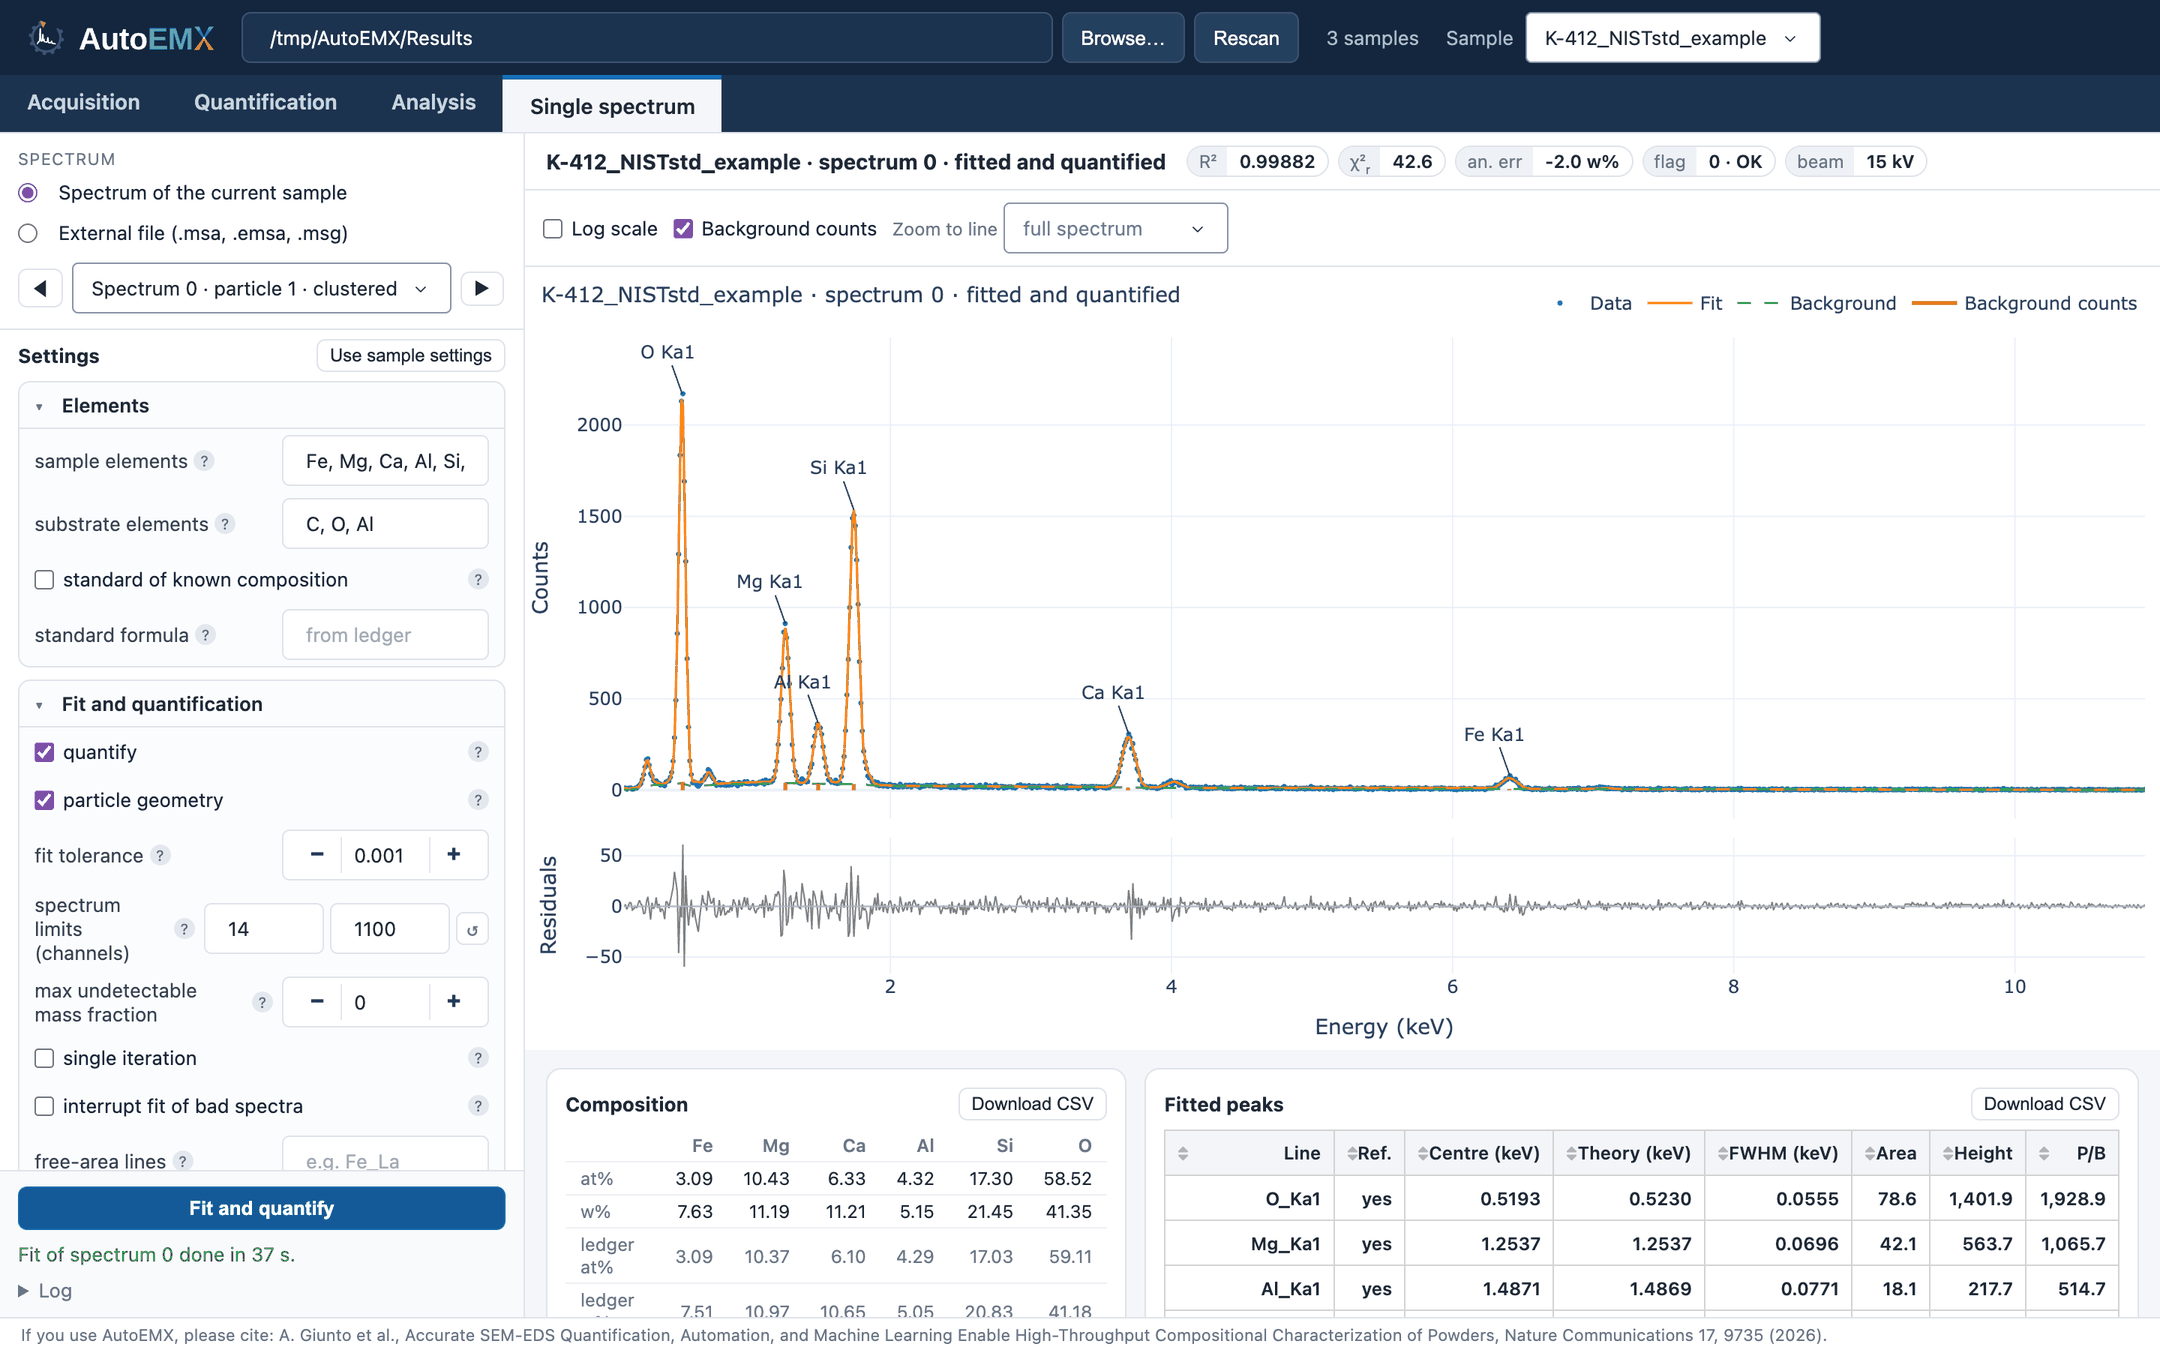Go to previous spectrum arrow
This screenshot has width=2160, height=1350.
click(40, 289)
